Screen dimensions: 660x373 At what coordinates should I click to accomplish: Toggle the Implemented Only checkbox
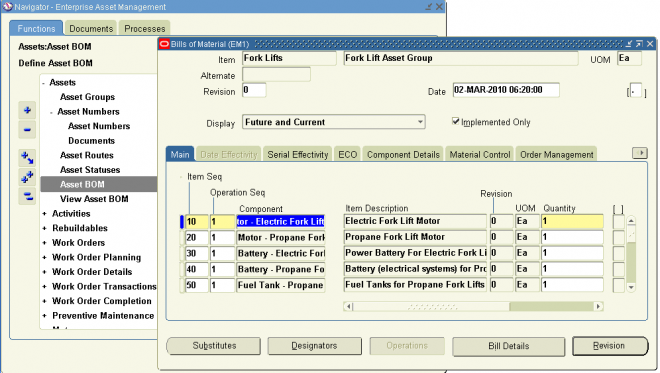pyautogui.click(x=455, y=122)
